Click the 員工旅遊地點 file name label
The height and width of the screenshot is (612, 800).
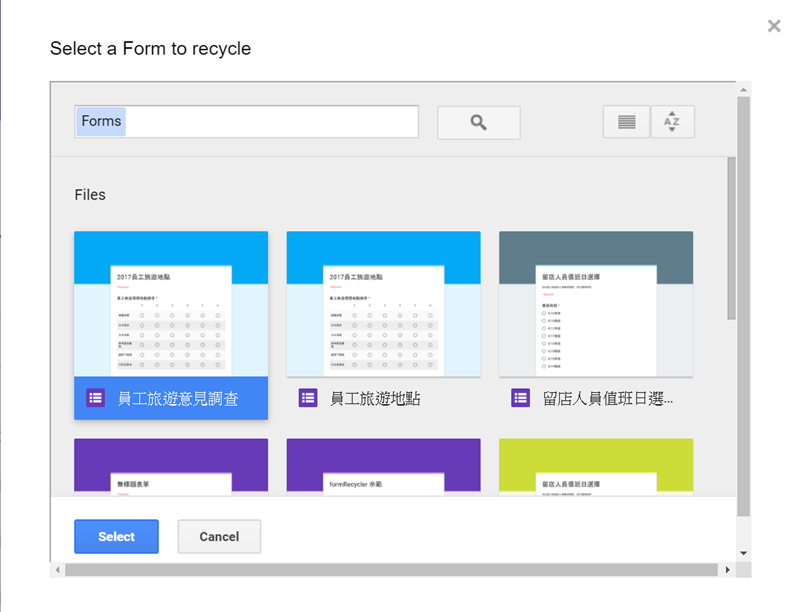click(x=375, y=398)
